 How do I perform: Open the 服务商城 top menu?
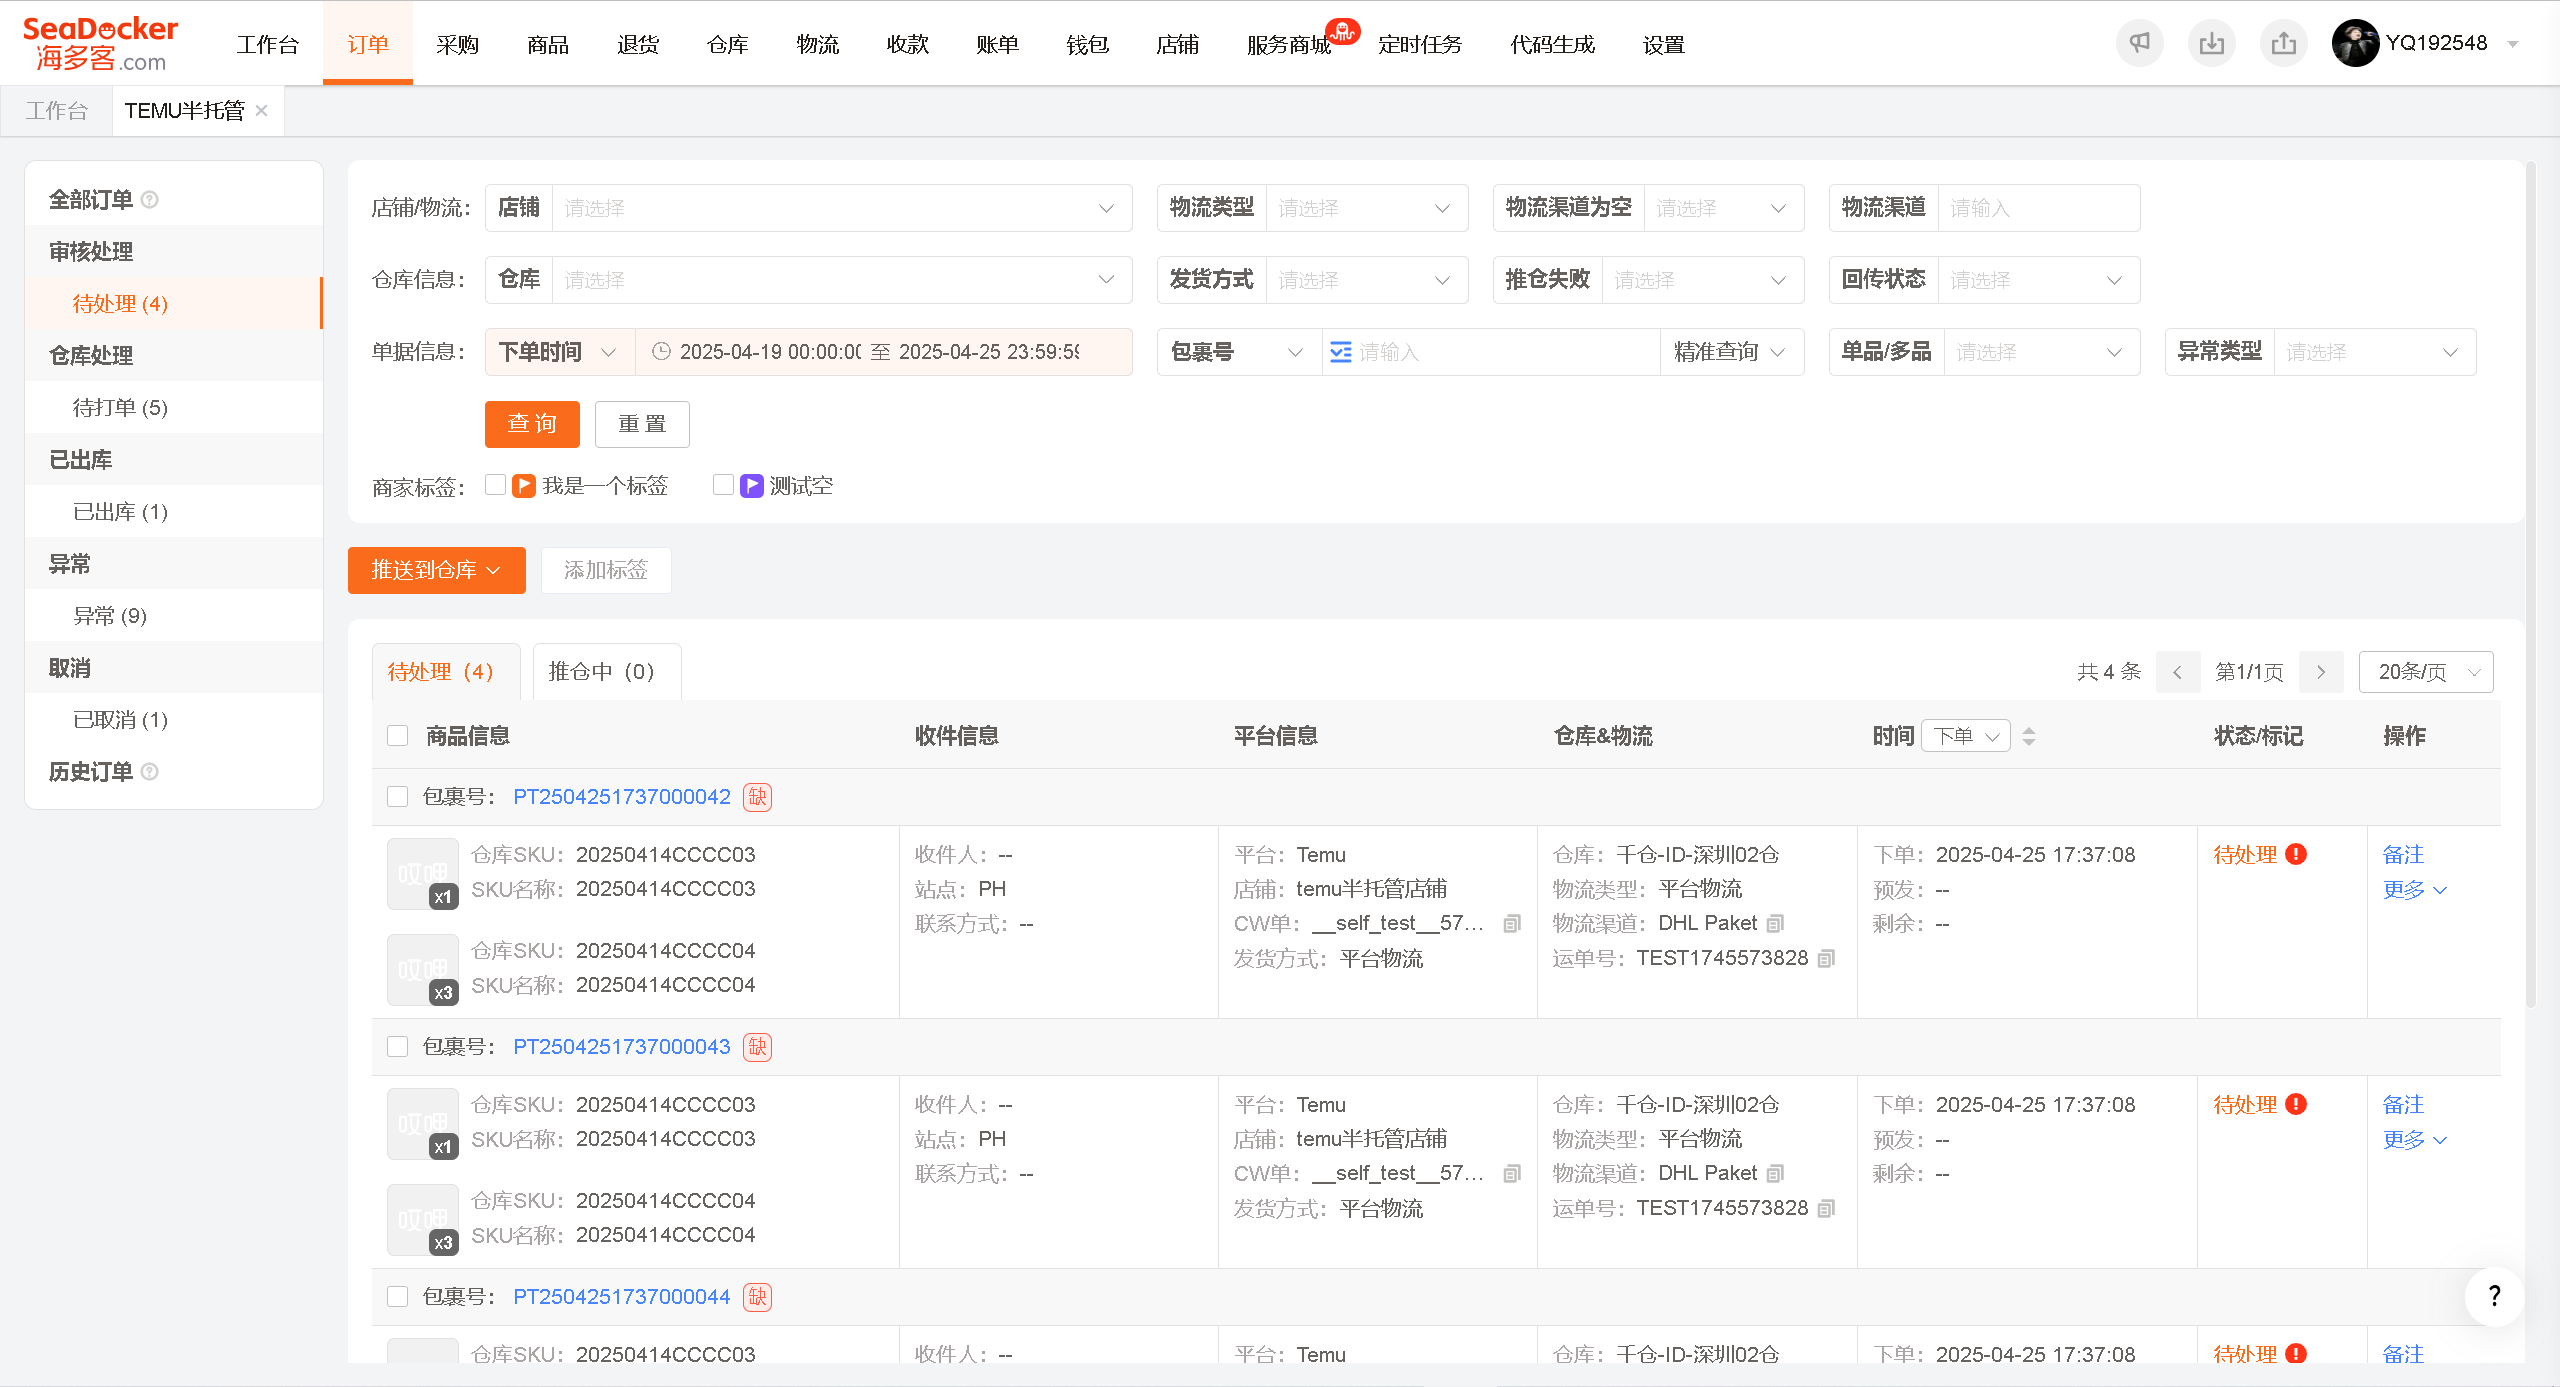click(1289, 44)
